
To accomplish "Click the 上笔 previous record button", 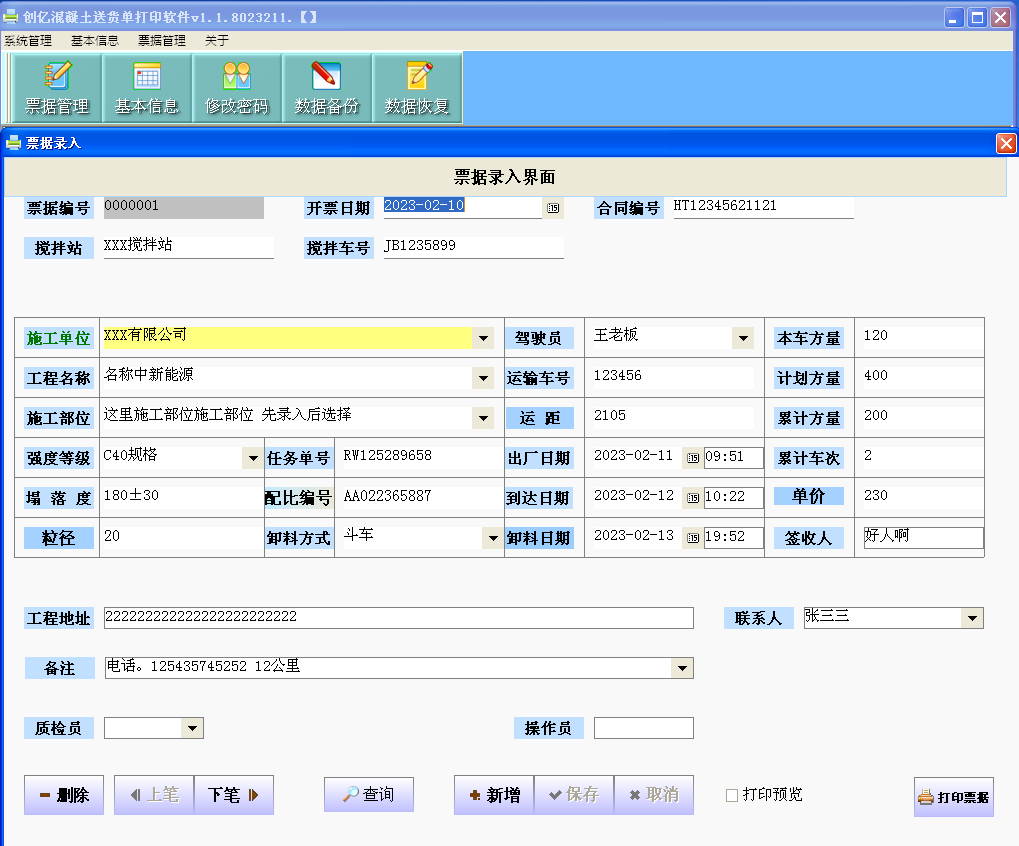I will [x=154, y=795].
